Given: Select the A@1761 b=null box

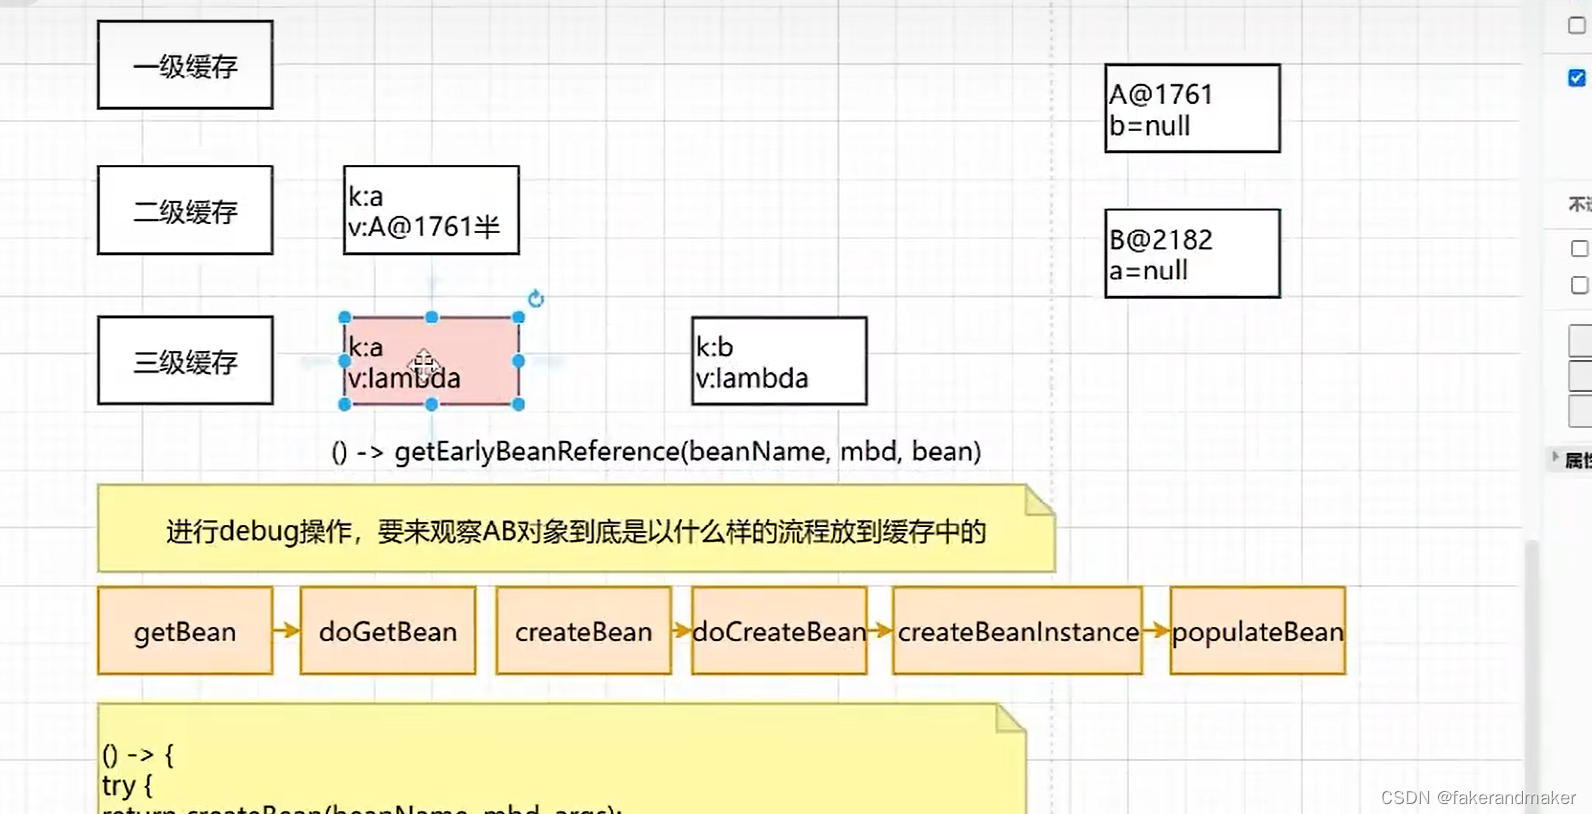Looking at the screenshot, I should pos(1192,108).
